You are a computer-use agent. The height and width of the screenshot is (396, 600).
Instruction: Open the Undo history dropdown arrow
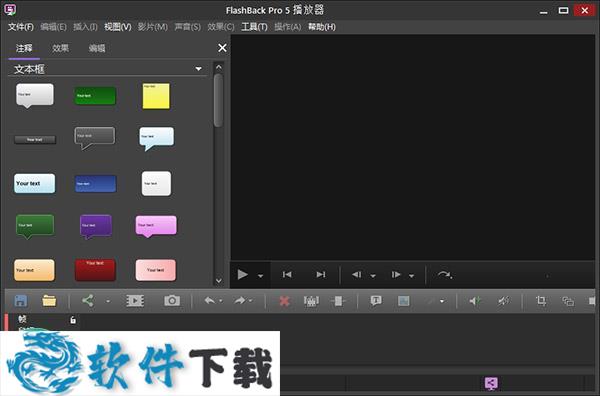coord(221,301)
